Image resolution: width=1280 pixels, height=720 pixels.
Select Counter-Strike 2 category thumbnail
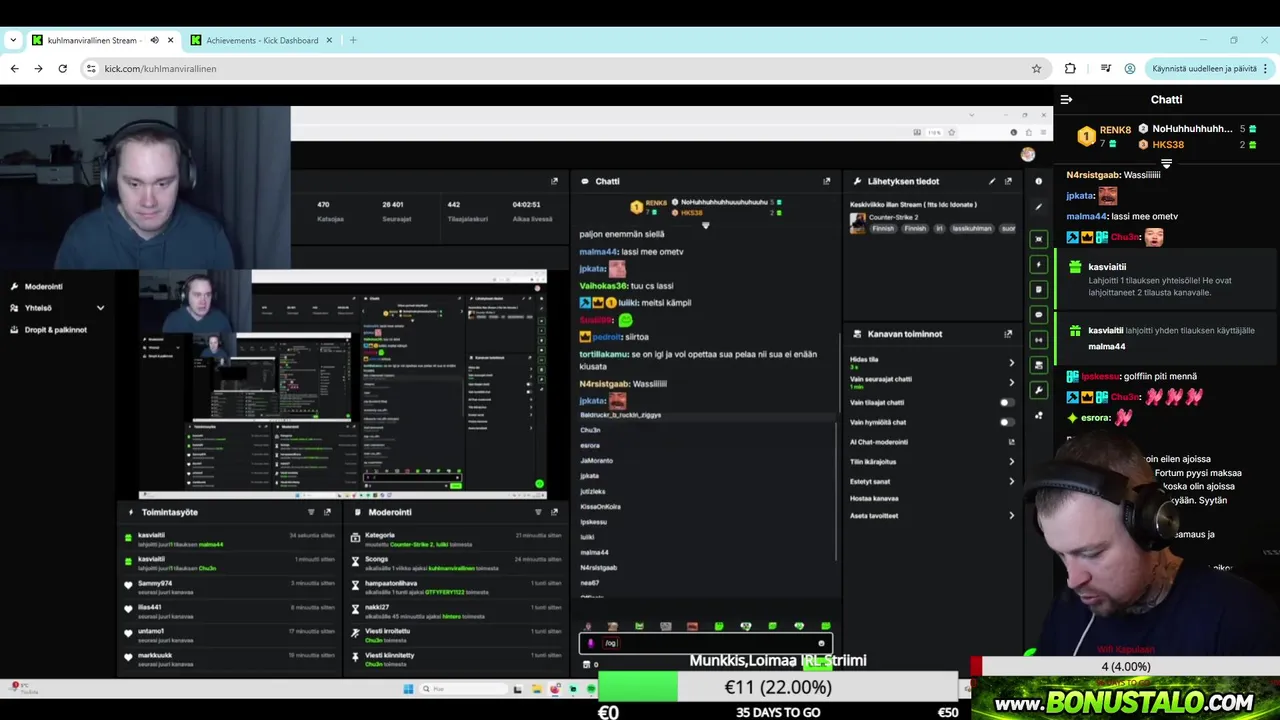click(x=857, y=223)
